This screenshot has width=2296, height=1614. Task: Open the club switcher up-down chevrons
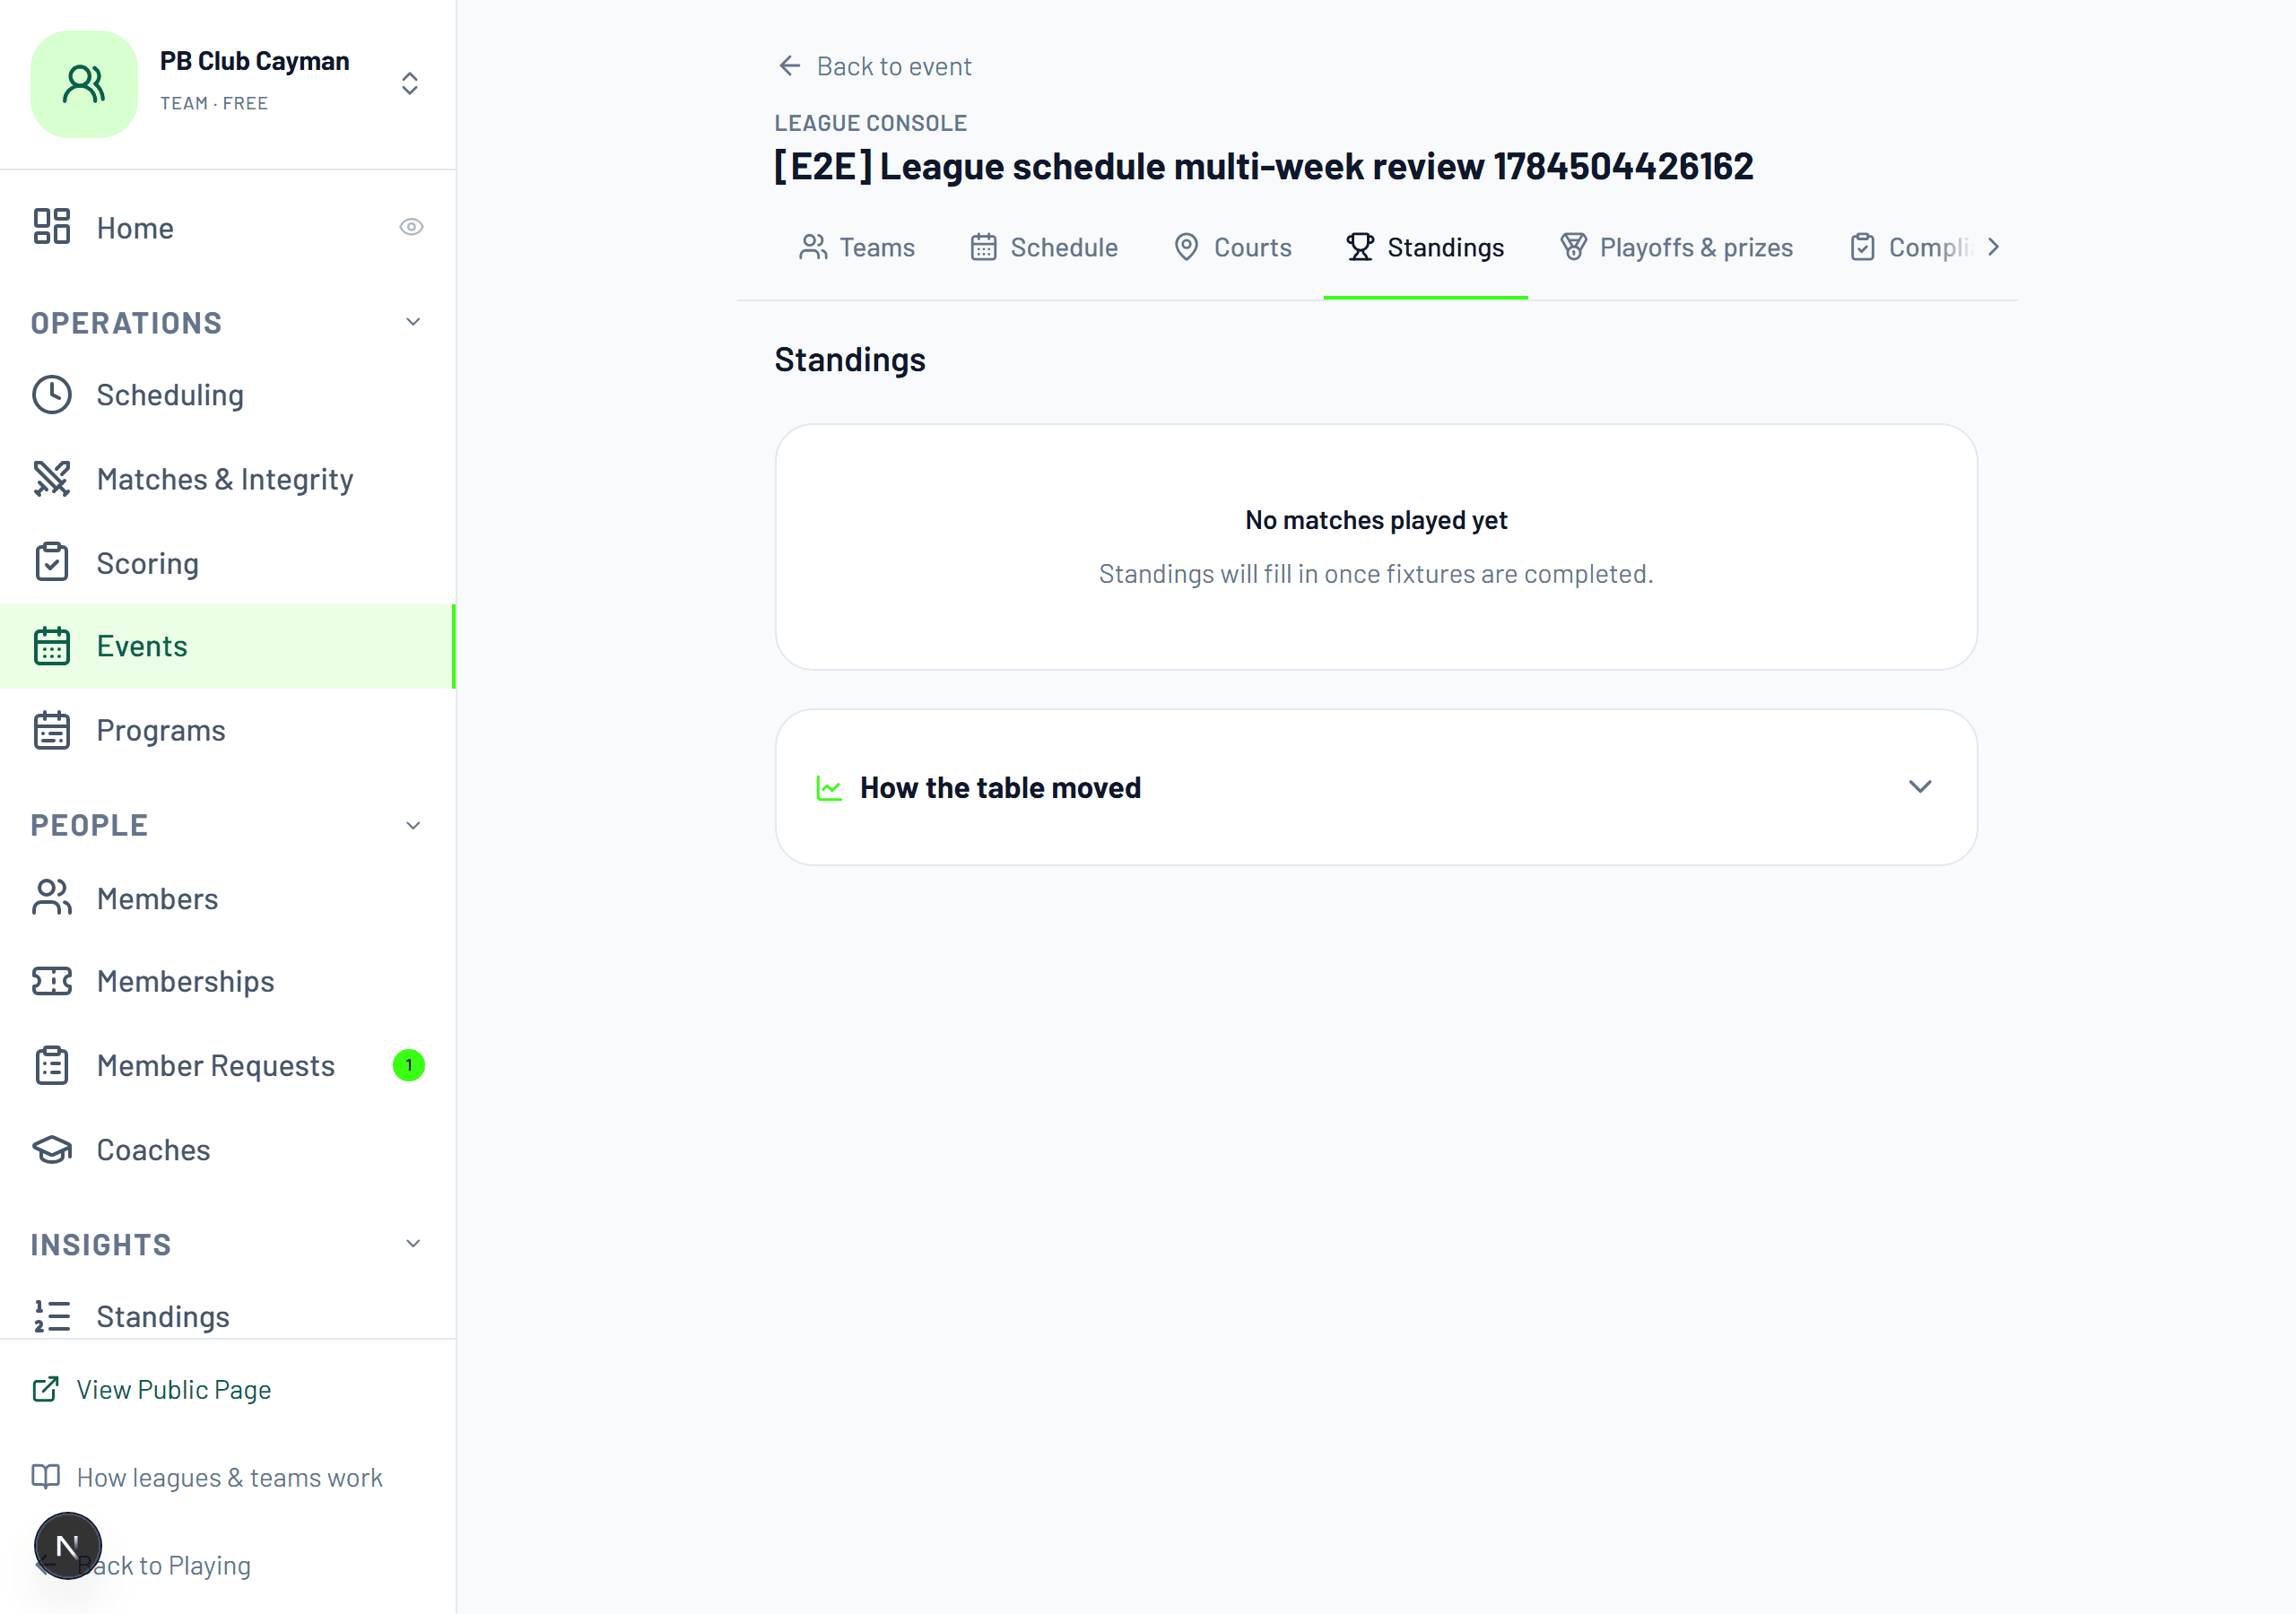click(410, 84)
